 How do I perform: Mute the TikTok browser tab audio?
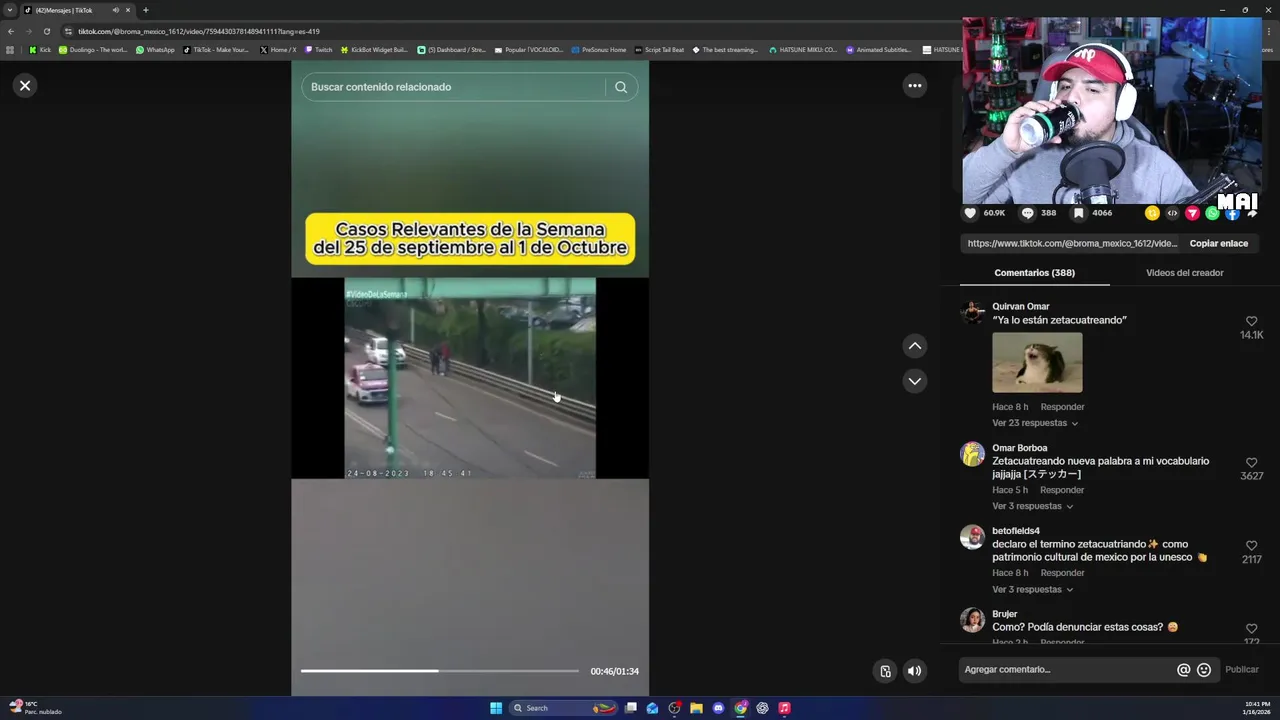(x=115, y=10)
